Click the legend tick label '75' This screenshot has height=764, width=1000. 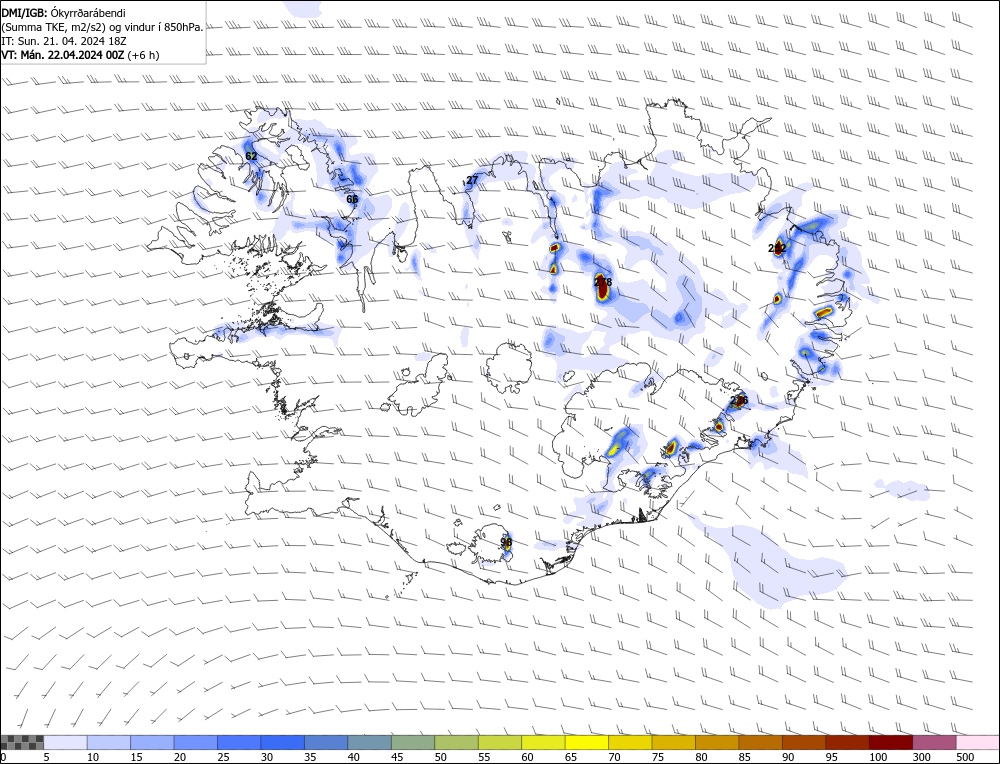[x=658, y=757]
